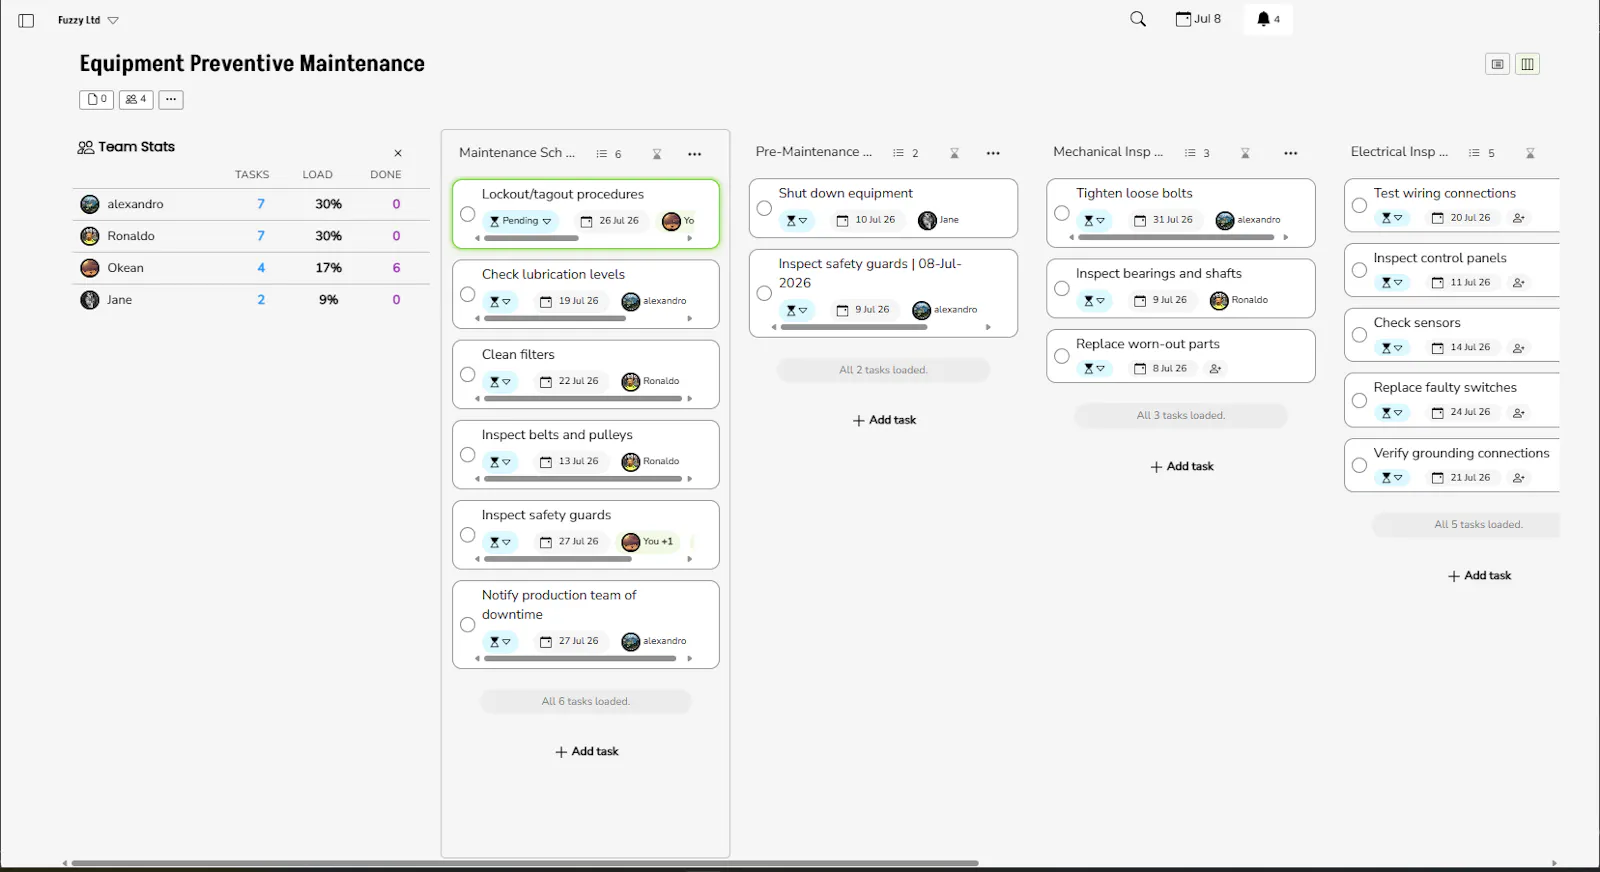Add task to Pre-Maintenance column

[x=884, y=421]
